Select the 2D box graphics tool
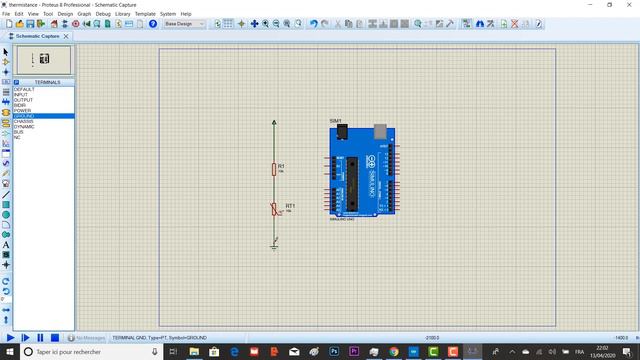 pos(6,204)
